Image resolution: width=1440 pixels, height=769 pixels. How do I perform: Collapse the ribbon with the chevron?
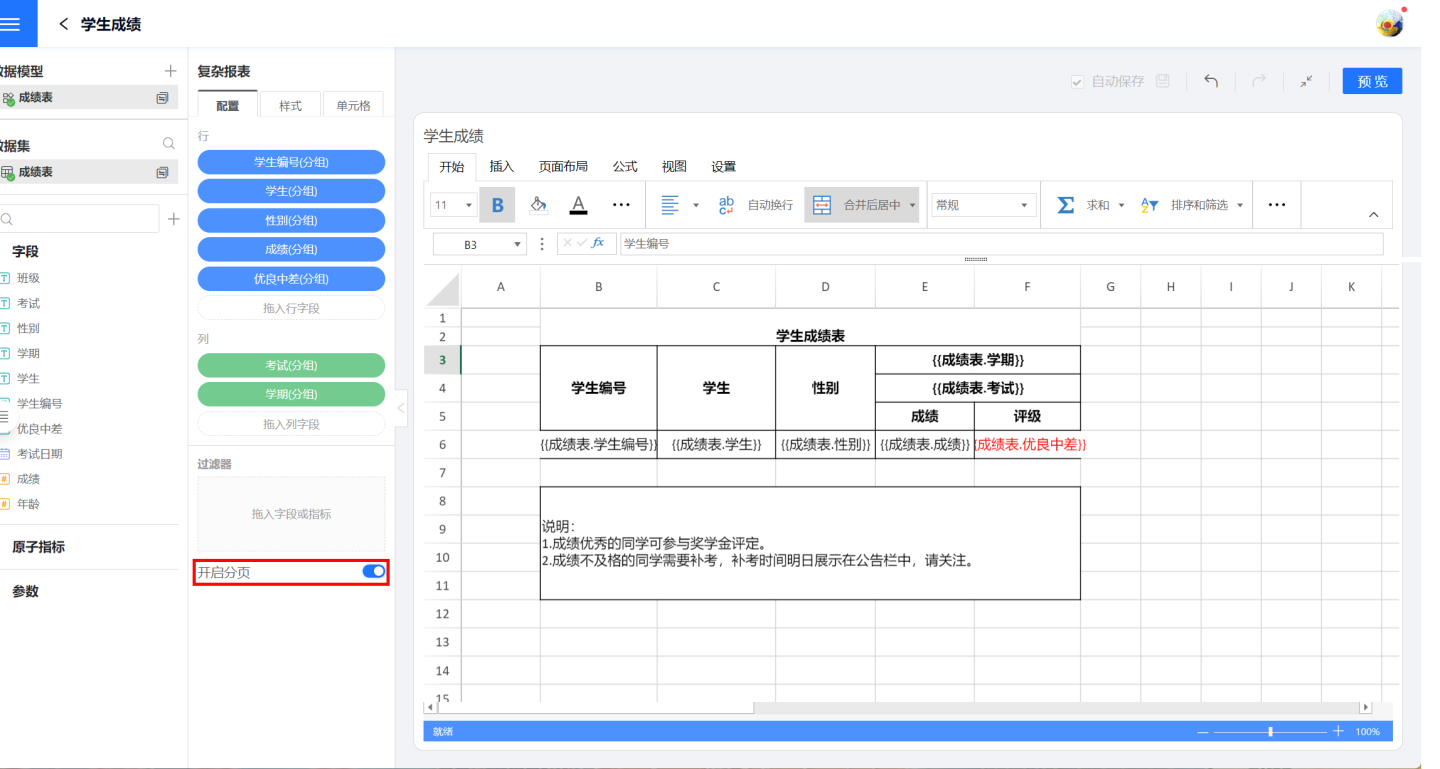[x=1373, y=214]
